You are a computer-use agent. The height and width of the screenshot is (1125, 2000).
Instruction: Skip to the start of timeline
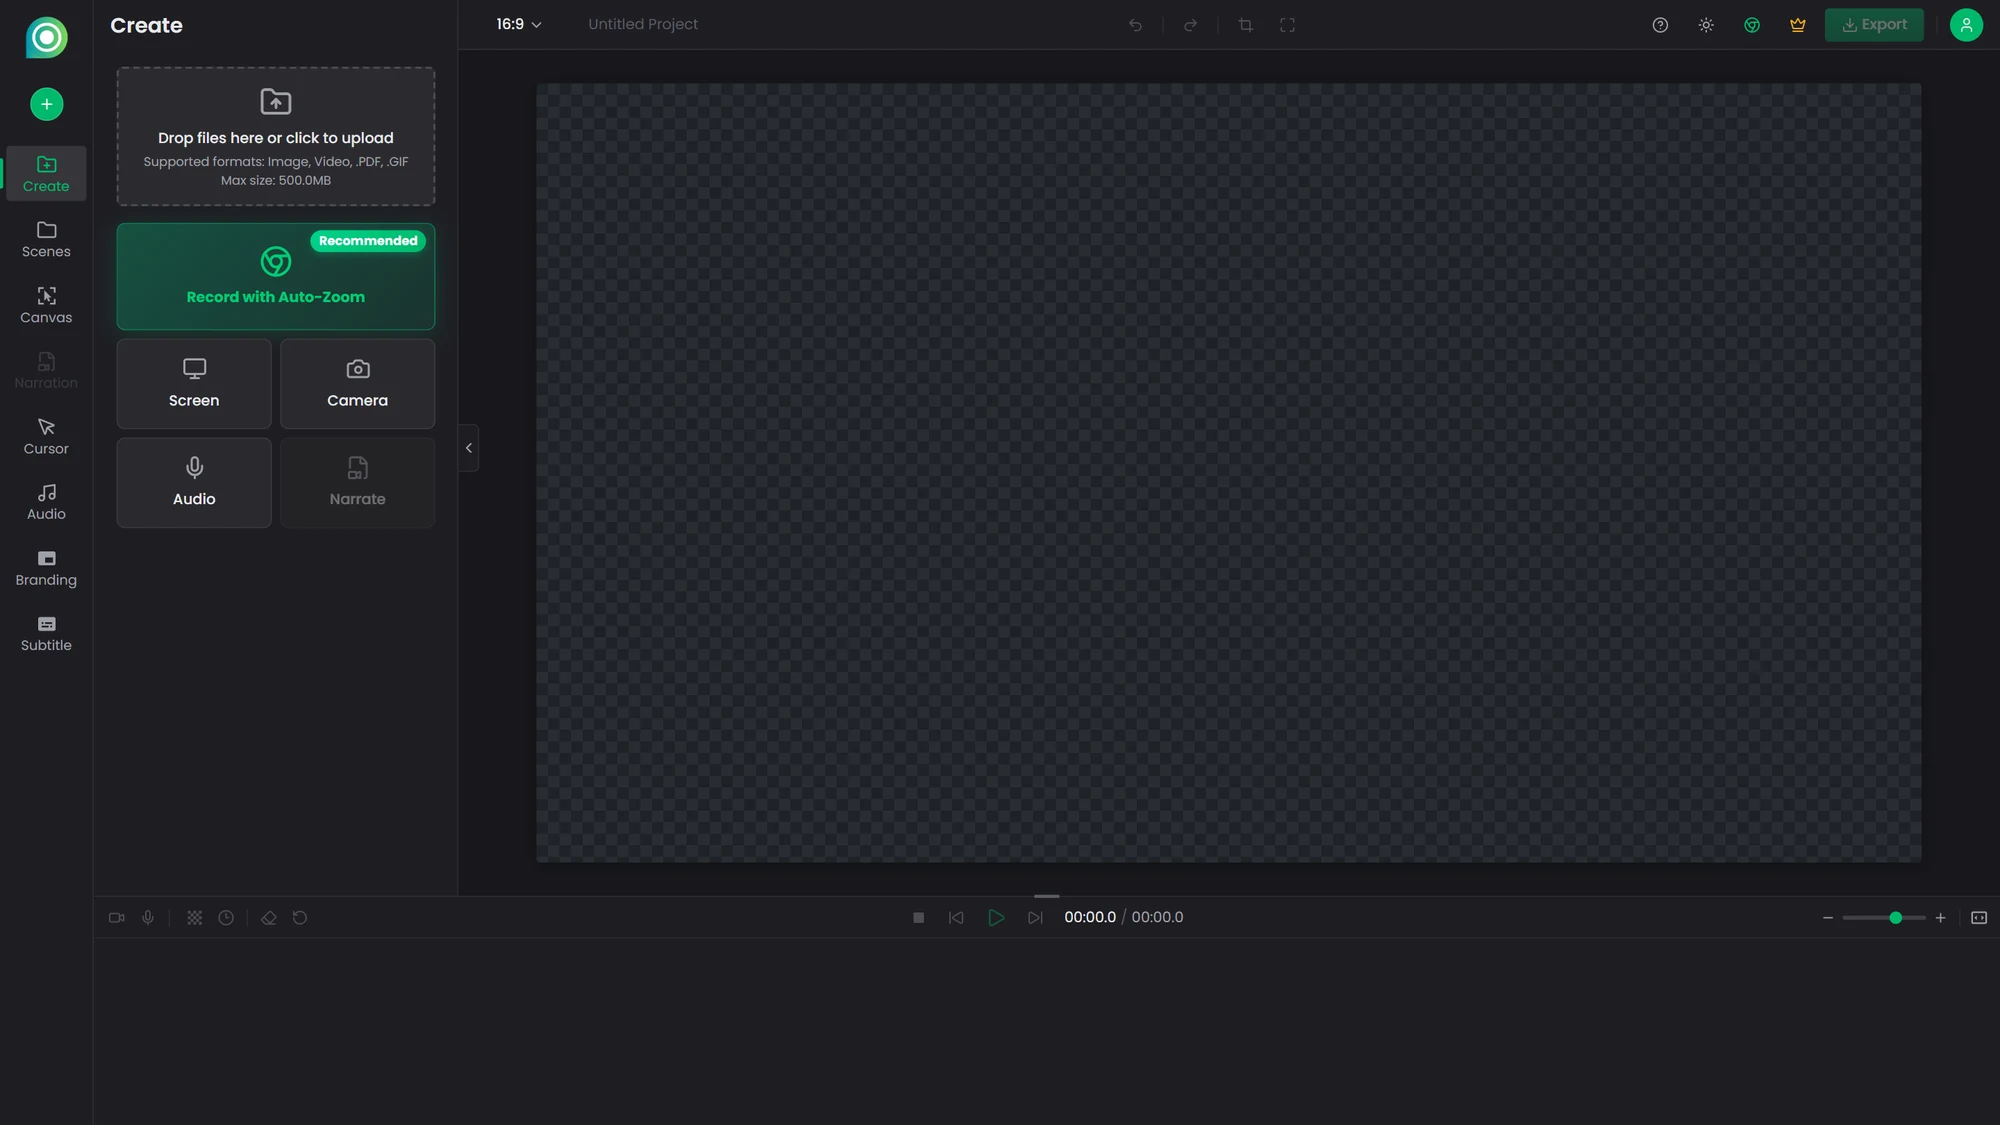pyautogui.click(x=956, y=918)
